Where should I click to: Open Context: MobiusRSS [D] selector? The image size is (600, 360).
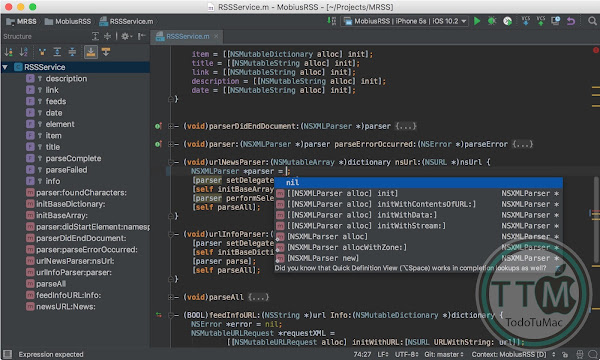pos(513,355)
